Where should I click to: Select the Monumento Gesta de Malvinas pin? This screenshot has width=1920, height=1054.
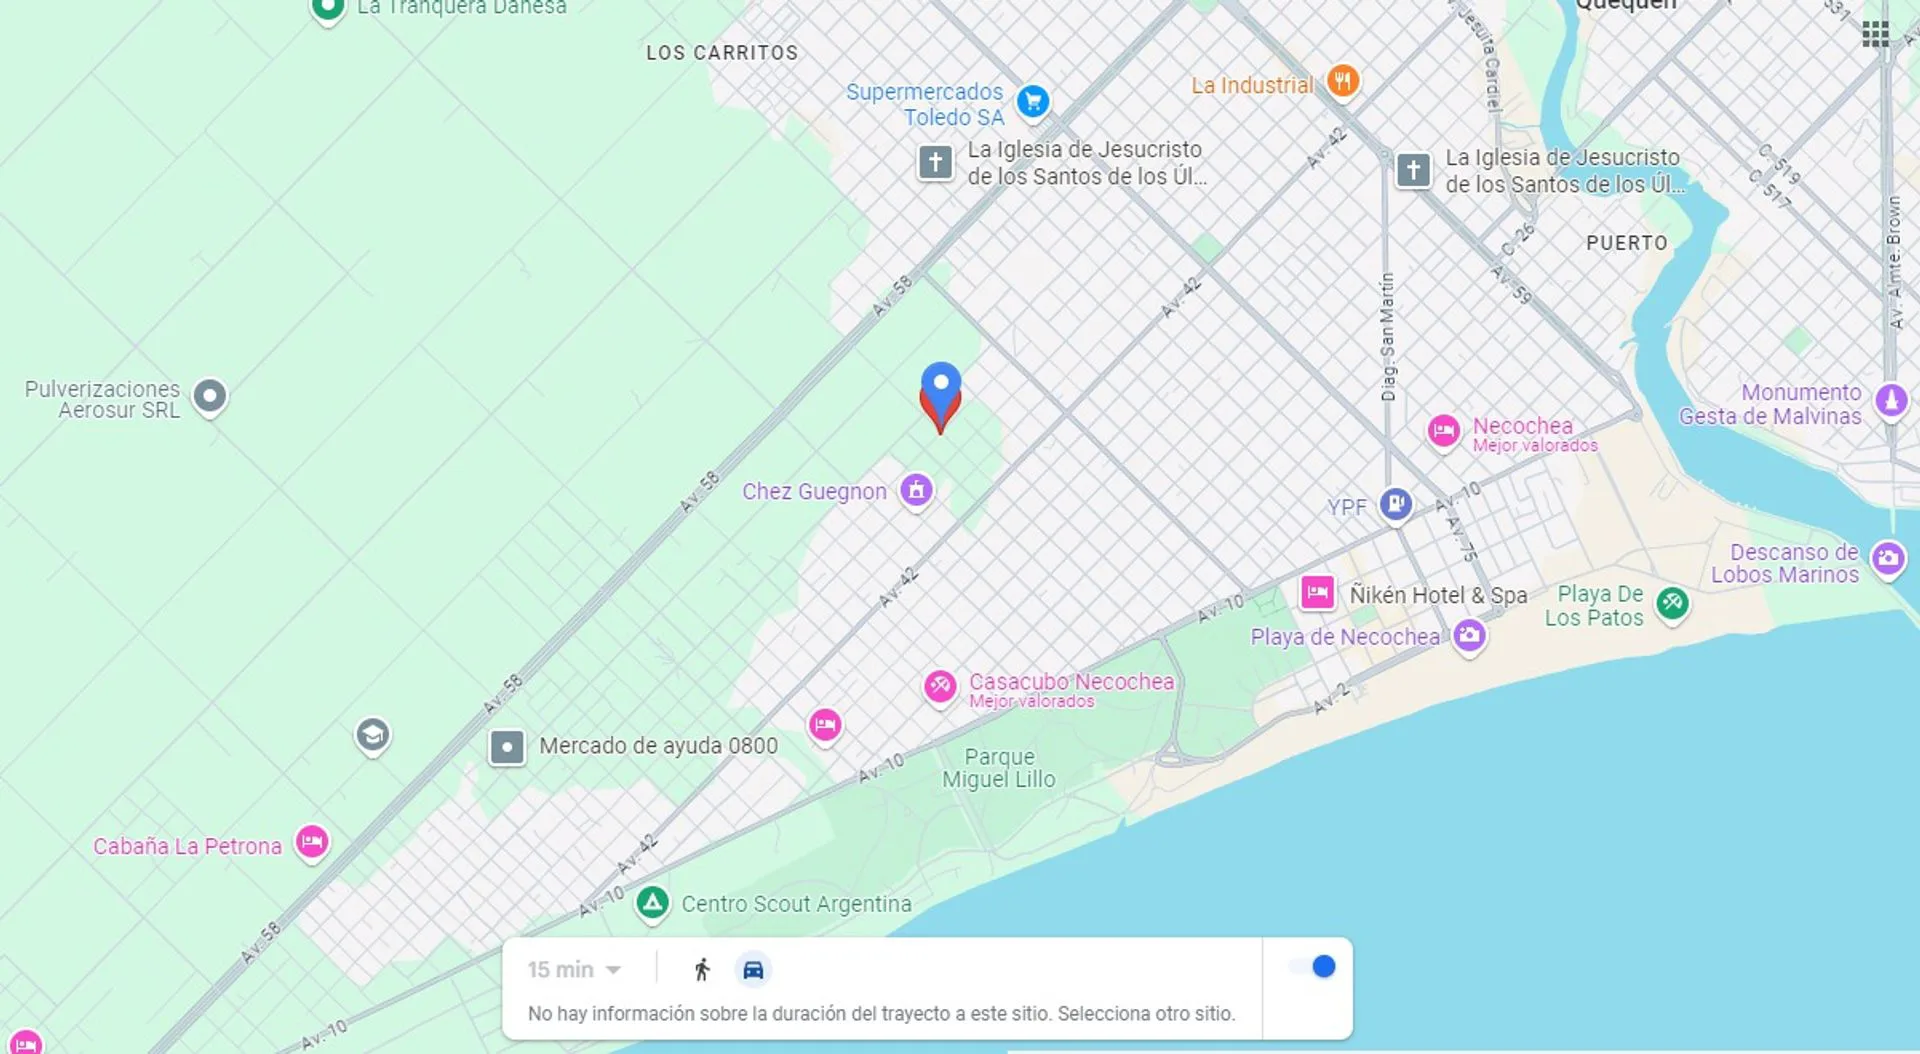(1890, 401)
